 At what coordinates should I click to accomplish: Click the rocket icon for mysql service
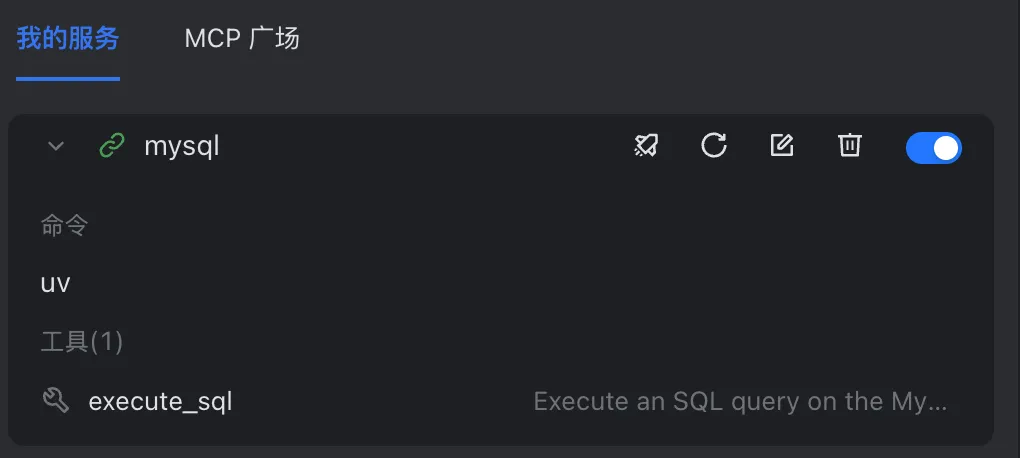[x=646, y=146]
